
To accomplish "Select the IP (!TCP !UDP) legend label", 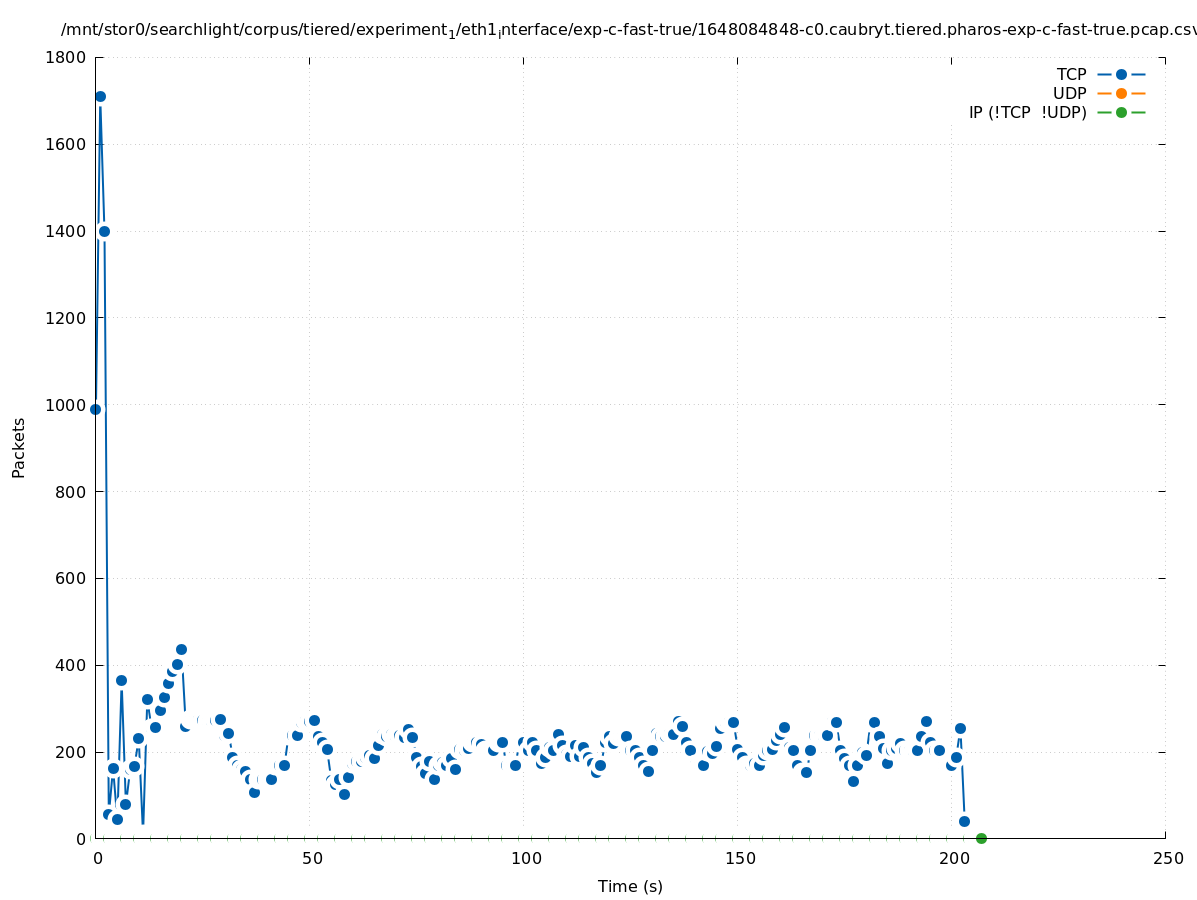I will (x=1027, y=113).
